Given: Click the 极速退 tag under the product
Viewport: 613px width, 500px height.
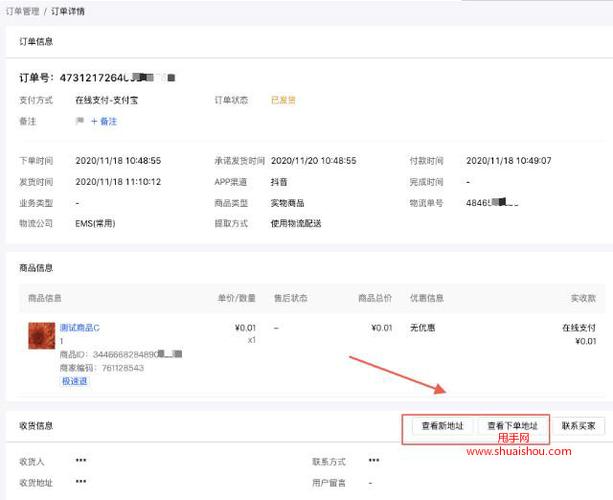Looking at the screenshot, I should pyautogui.click(x=74, y=381).
